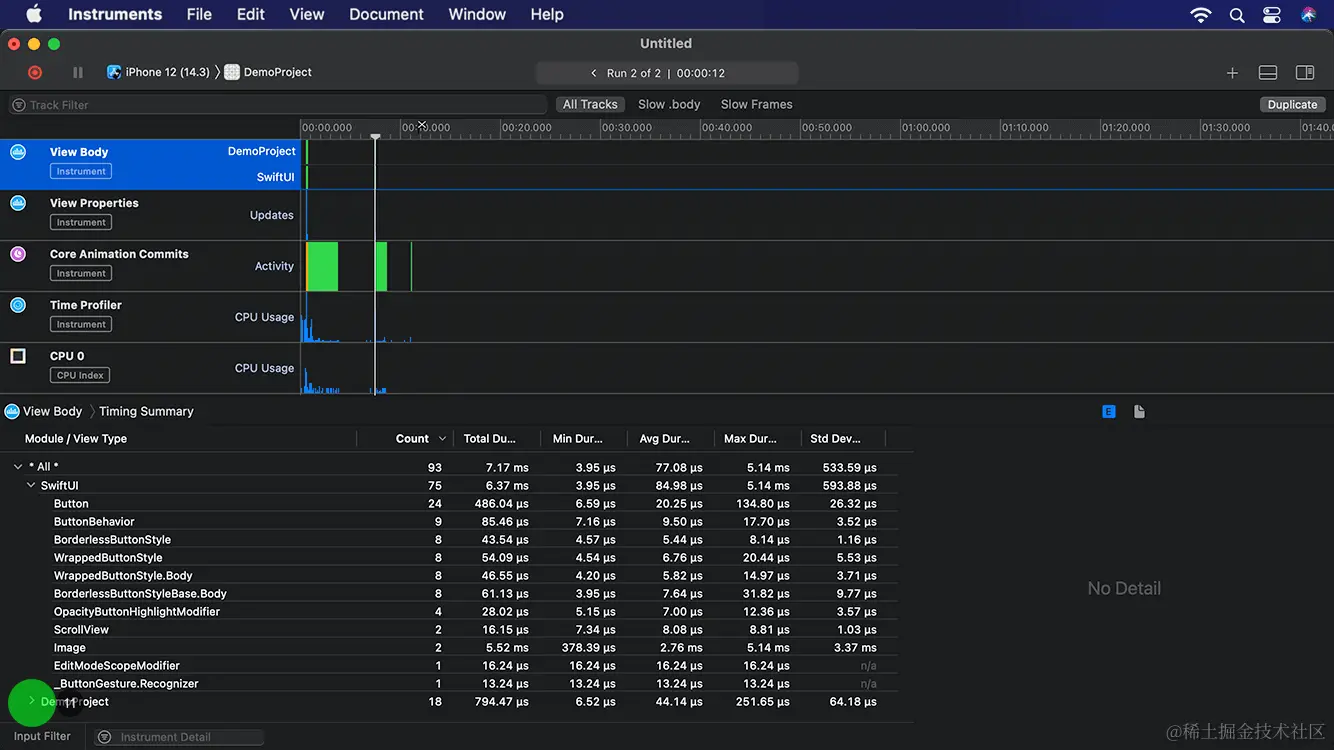Click the View Properties track icon
This screenshot has width=1334, height=750.
point(18,203)
